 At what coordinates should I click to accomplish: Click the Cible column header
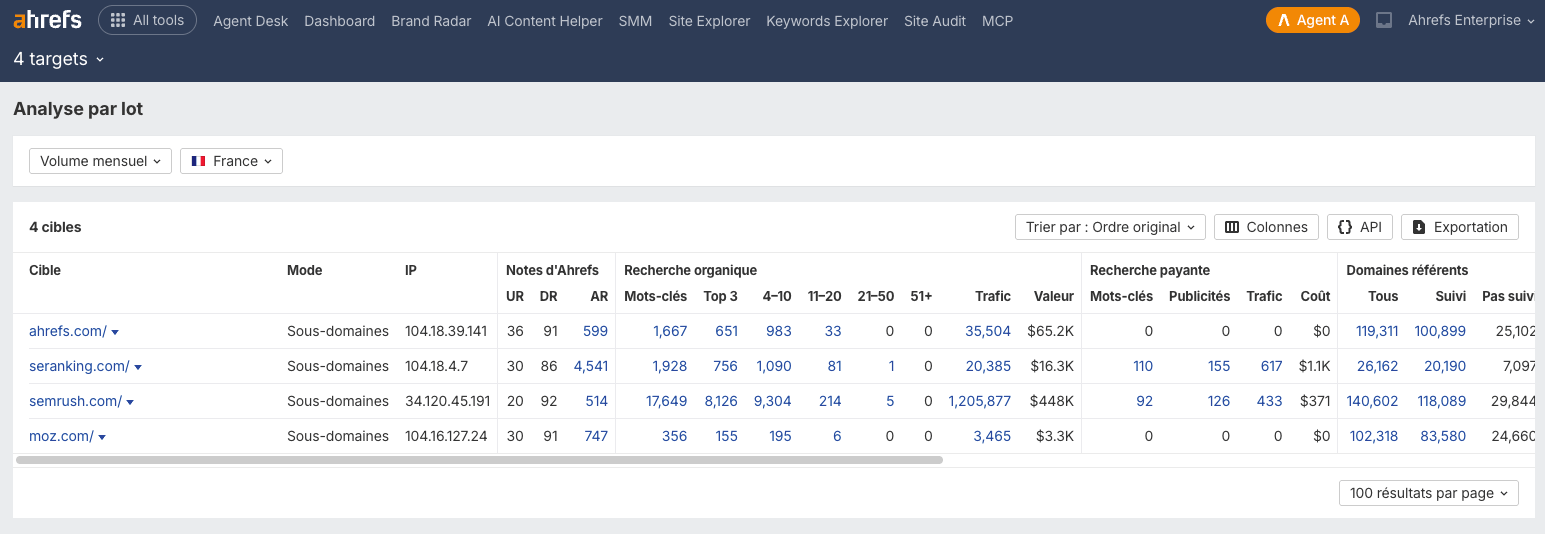click(x=45, y=270)
